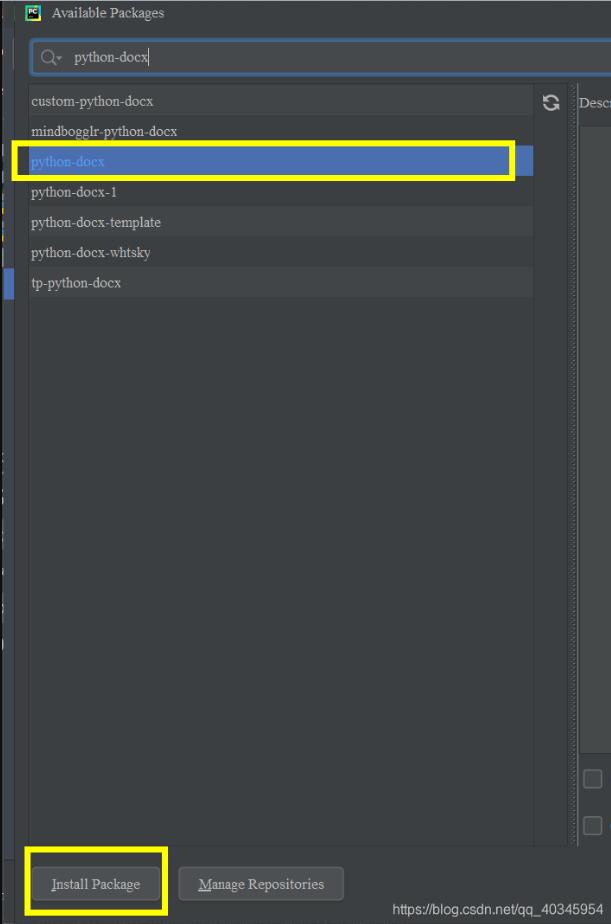Viewport: 611px width, 924px height.
Task: Tick the lower checkbox under description pane
Action: pos(592,825)
